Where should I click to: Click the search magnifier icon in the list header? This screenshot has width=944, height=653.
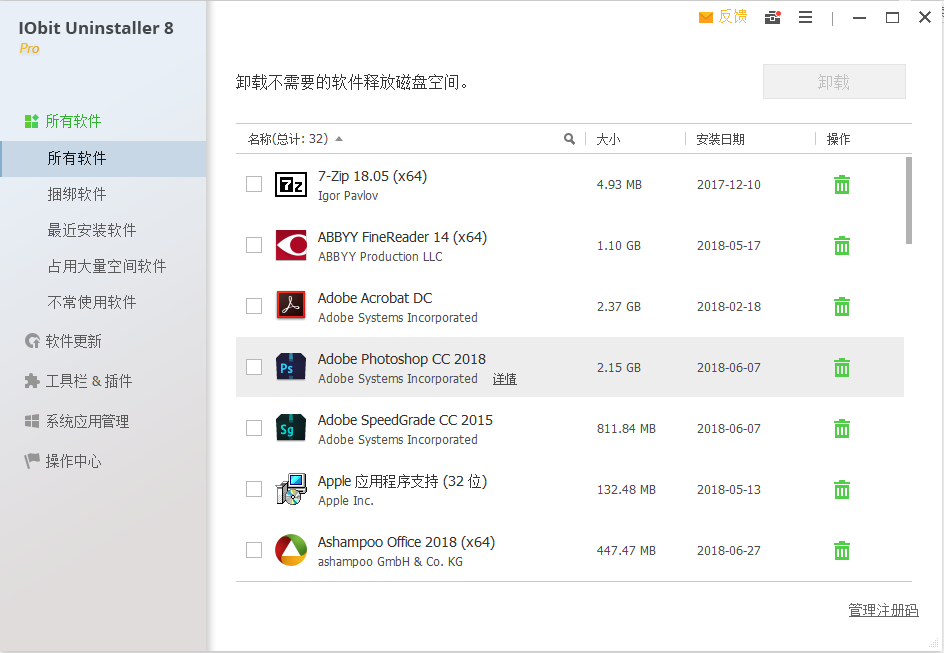[569, 139]
